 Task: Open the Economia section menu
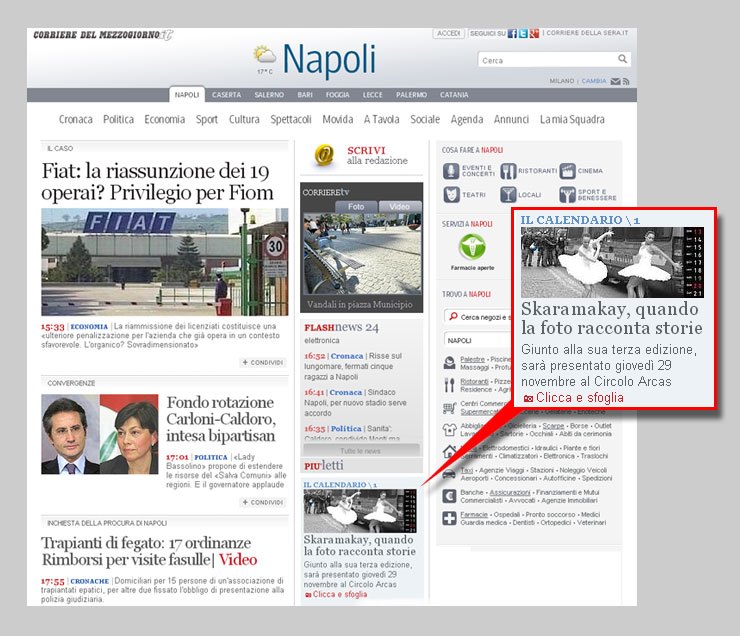tap(165, 119)
